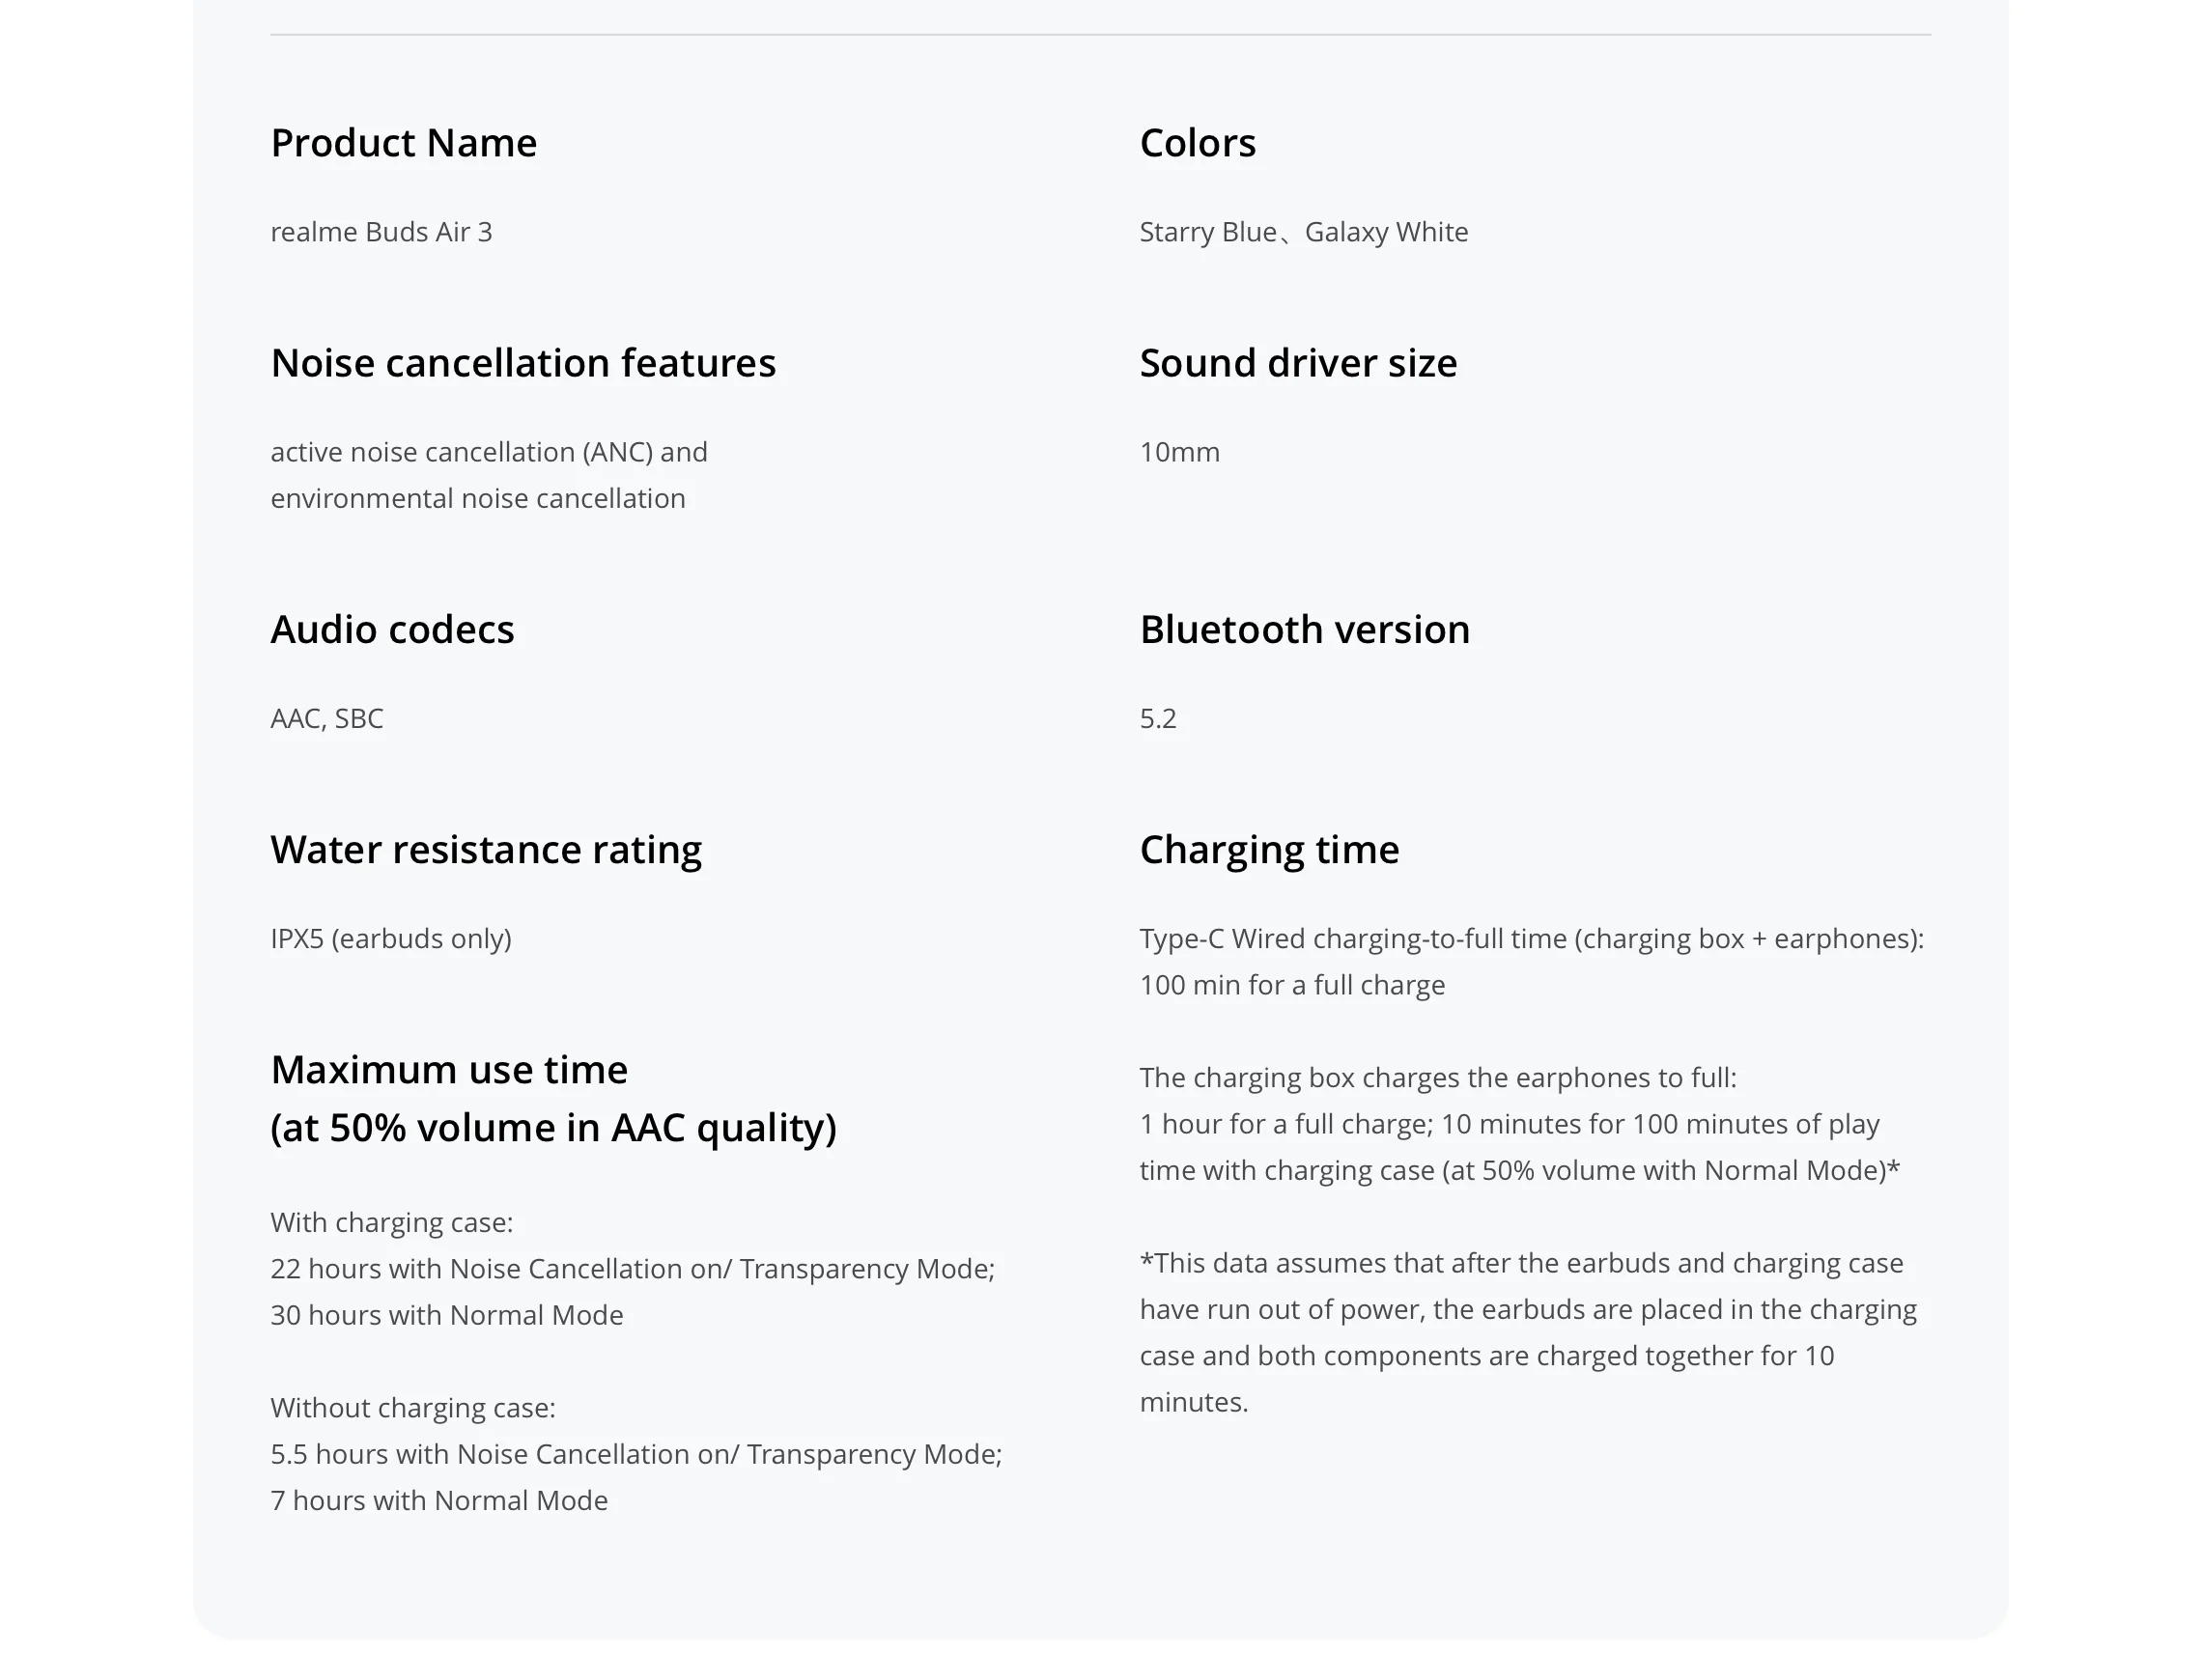The height and width of the screenshot is (1680, 2202).
Task: Click the Without charging case label
Action: (412, 1408)
